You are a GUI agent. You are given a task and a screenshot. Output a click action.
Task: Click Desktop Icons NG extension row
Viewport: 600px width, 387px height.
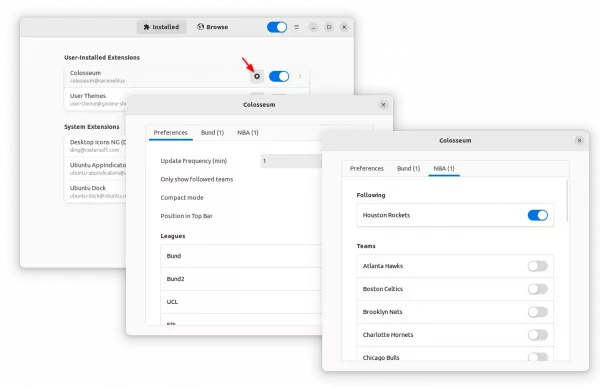(x=96, y=145)
